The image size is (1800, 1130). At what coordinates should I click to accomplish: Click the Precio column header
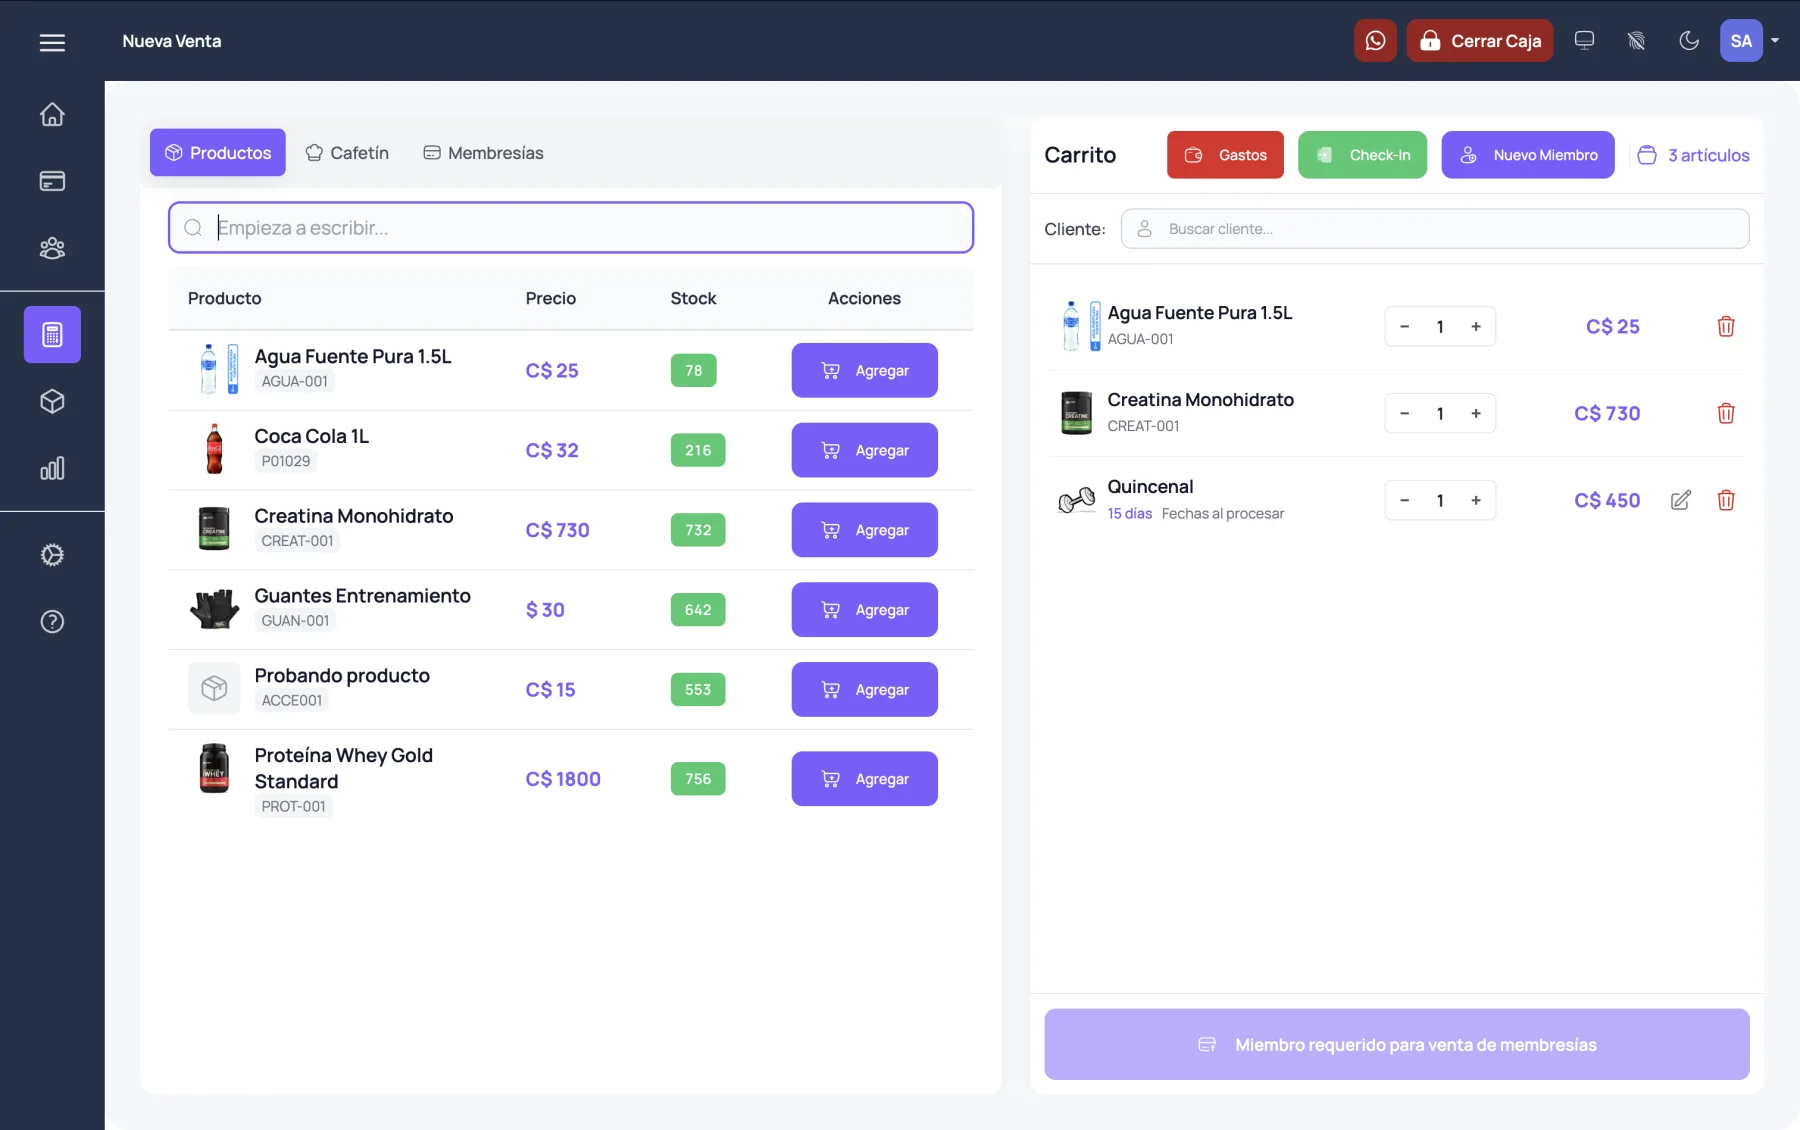(x=551, y=298)
